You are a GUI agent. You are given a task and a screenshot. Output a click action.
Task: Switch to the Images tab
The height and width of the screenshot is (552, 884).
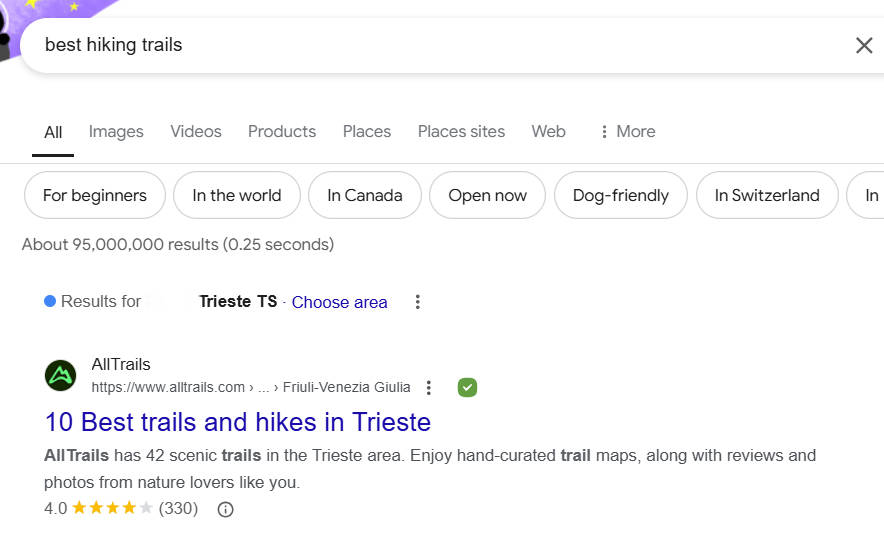tap(116, 131)
